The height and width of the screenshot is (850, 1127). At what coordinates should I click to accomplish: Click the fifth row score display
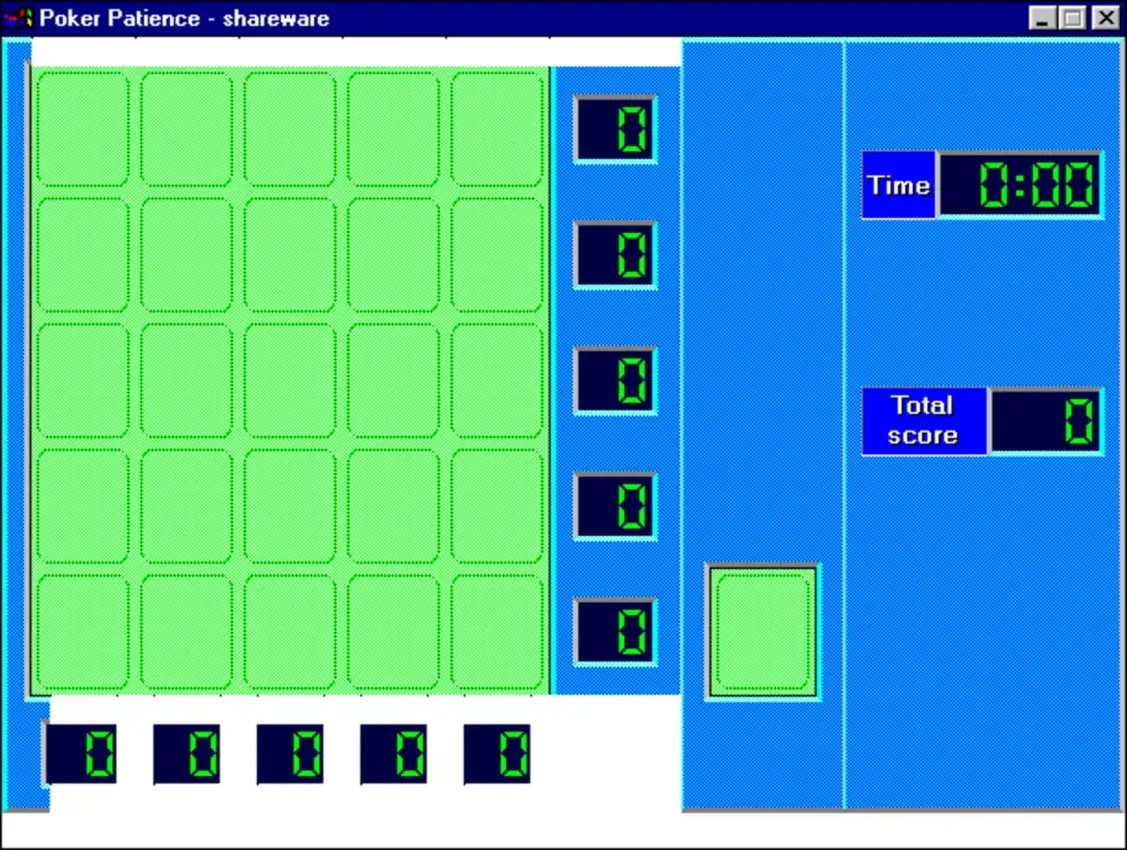[x=615, y=632]
